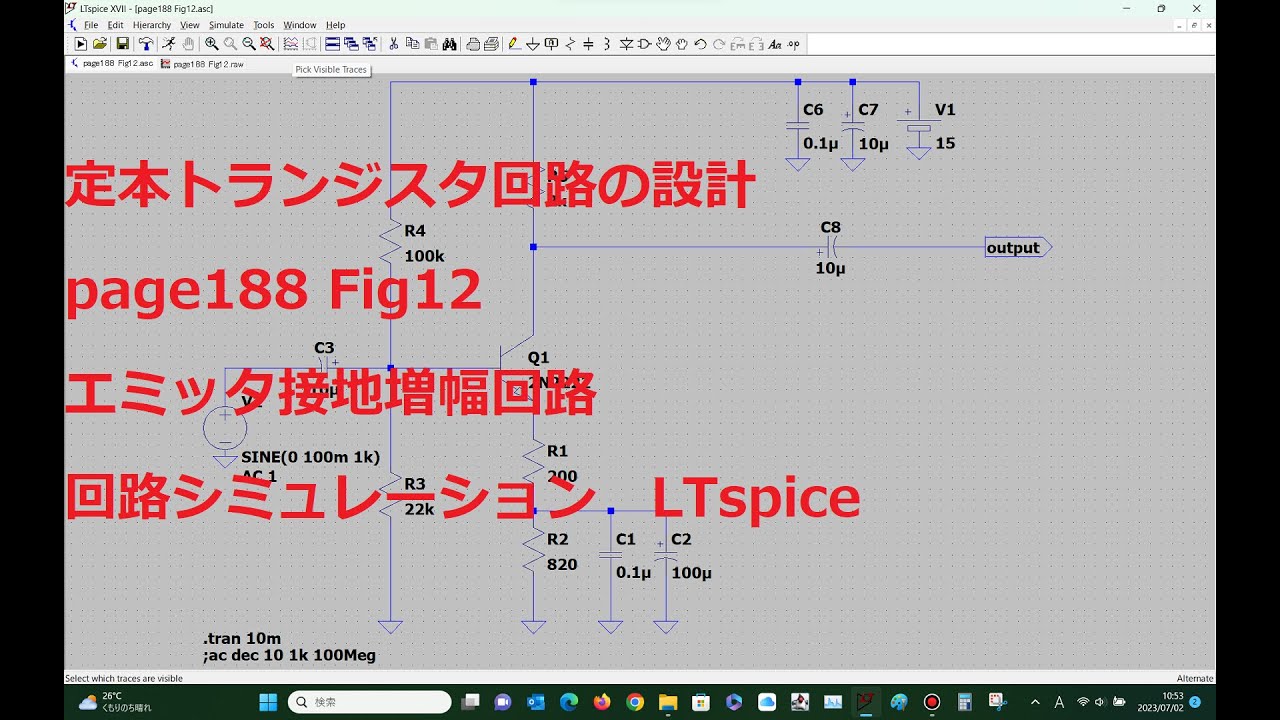Viewport: 1280px width, 720px height.
Task: Click the .tran 10m directive text
Action: (x=242, y=639)
